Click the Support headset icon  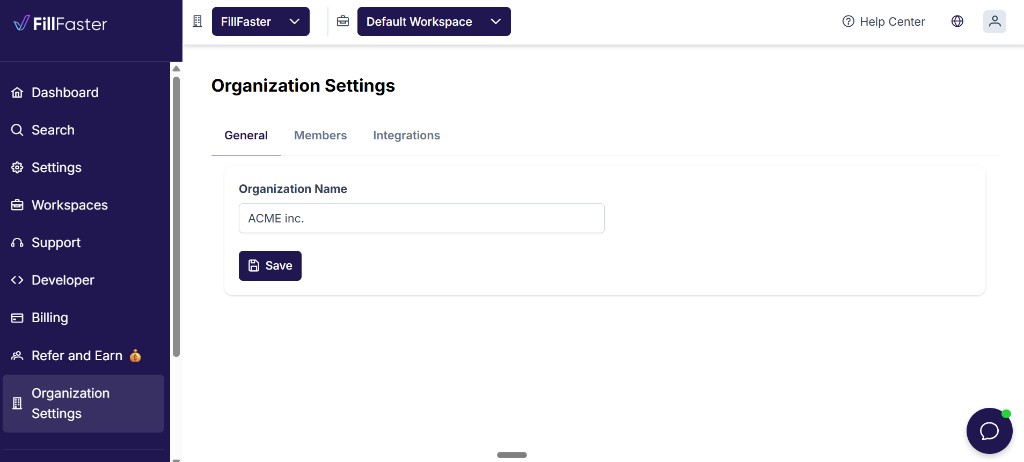pyautogui.click(x=18, y=242)
